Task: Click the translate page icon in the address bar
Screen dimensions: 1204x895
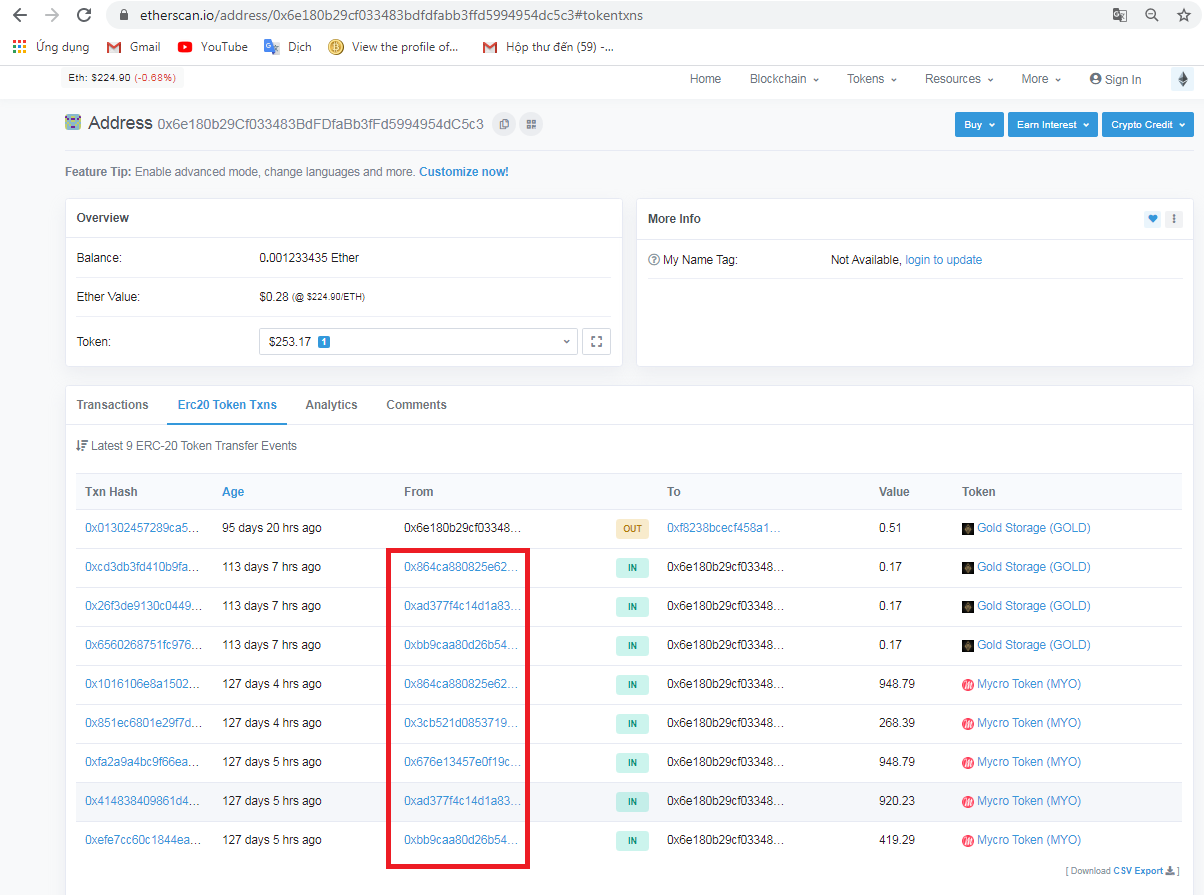Action: coord(1120,15)
